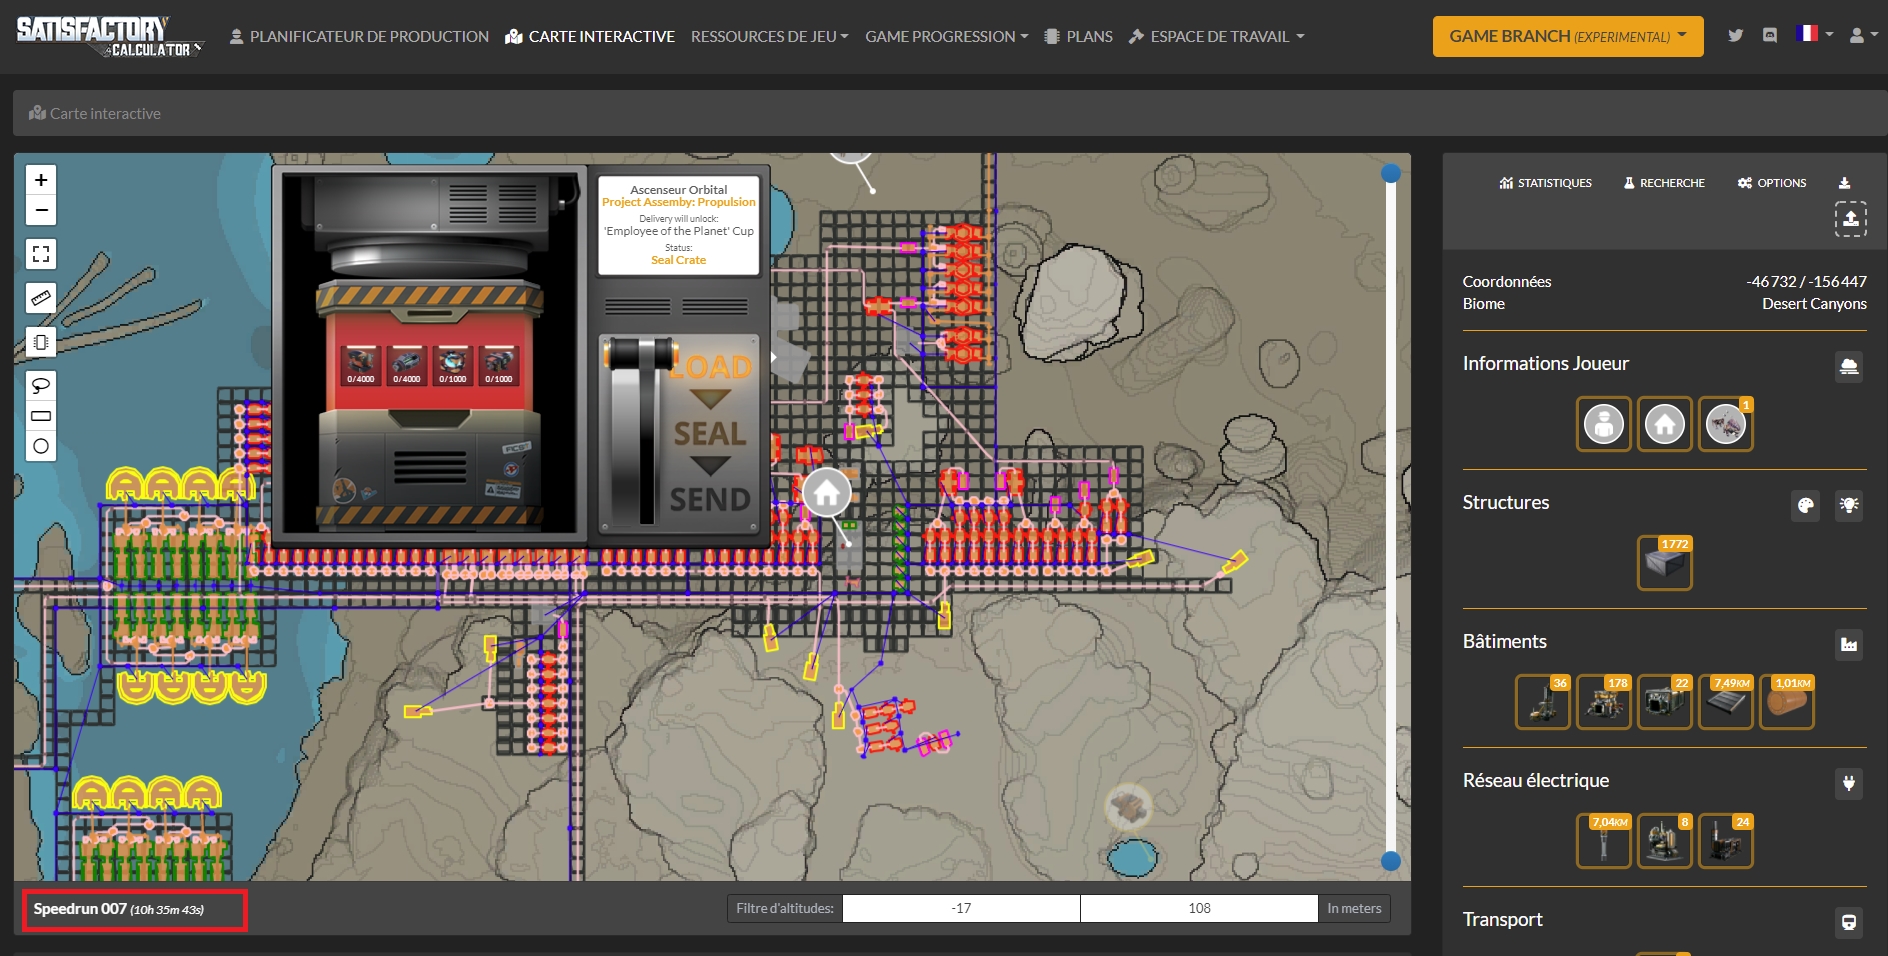This screenshot has height=956, width=1888.
Task: Toggle the 7,04 km power lines layer
Action: click(1603, 841)
